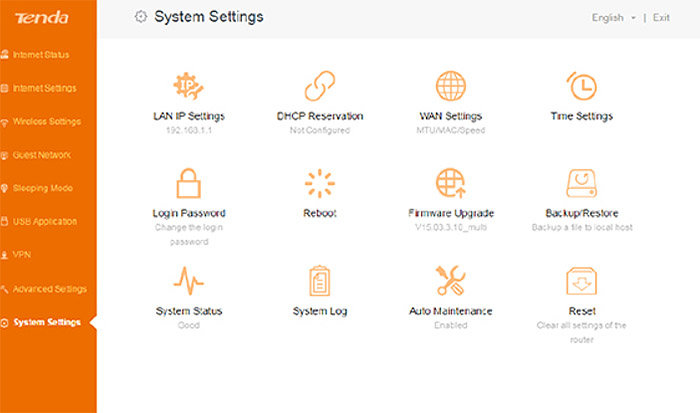Click the Tenda logo
Image resolution: width=700 pixels, height=413 pixels.
coord(42,18)
